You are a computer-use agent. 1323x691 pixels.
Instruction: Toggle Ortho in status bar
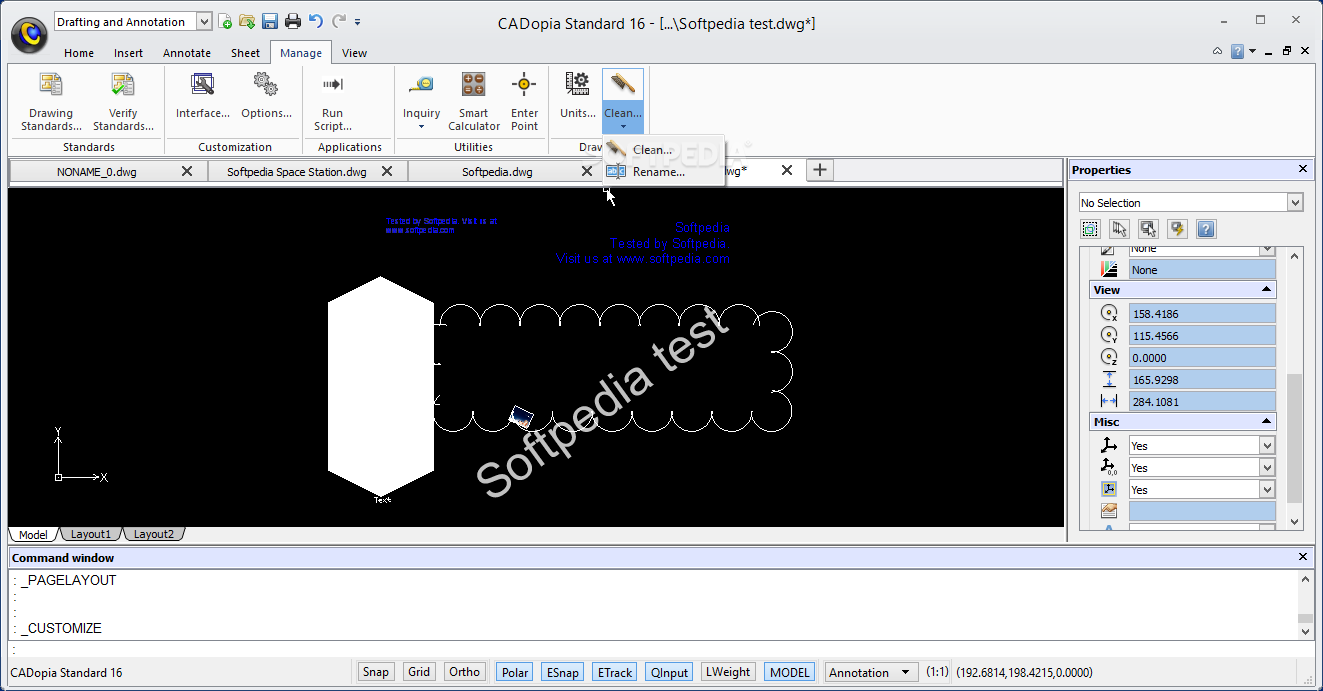tap(465, 672)
